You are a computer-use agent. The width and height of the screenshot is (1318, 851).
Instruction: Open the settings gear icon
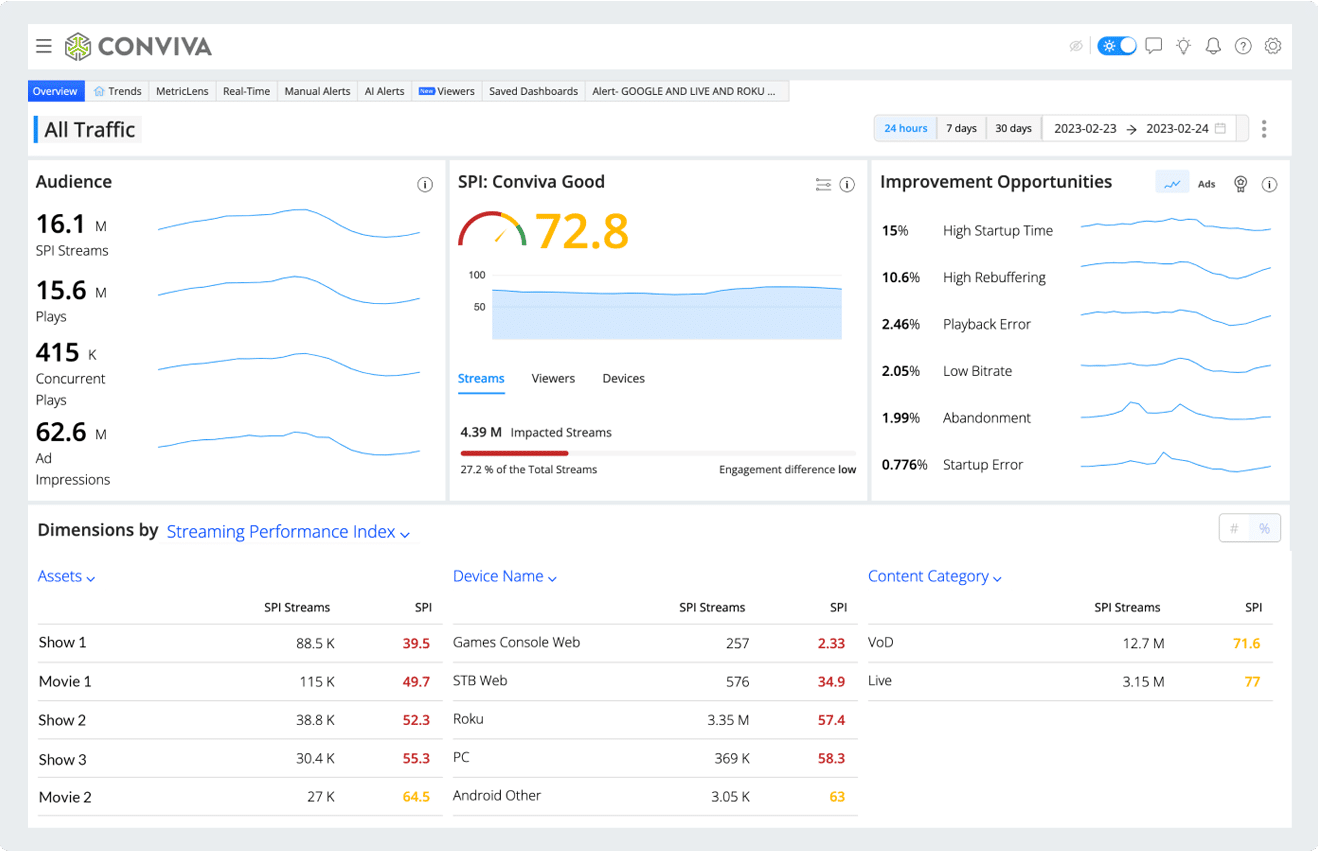coord(1273,46)
